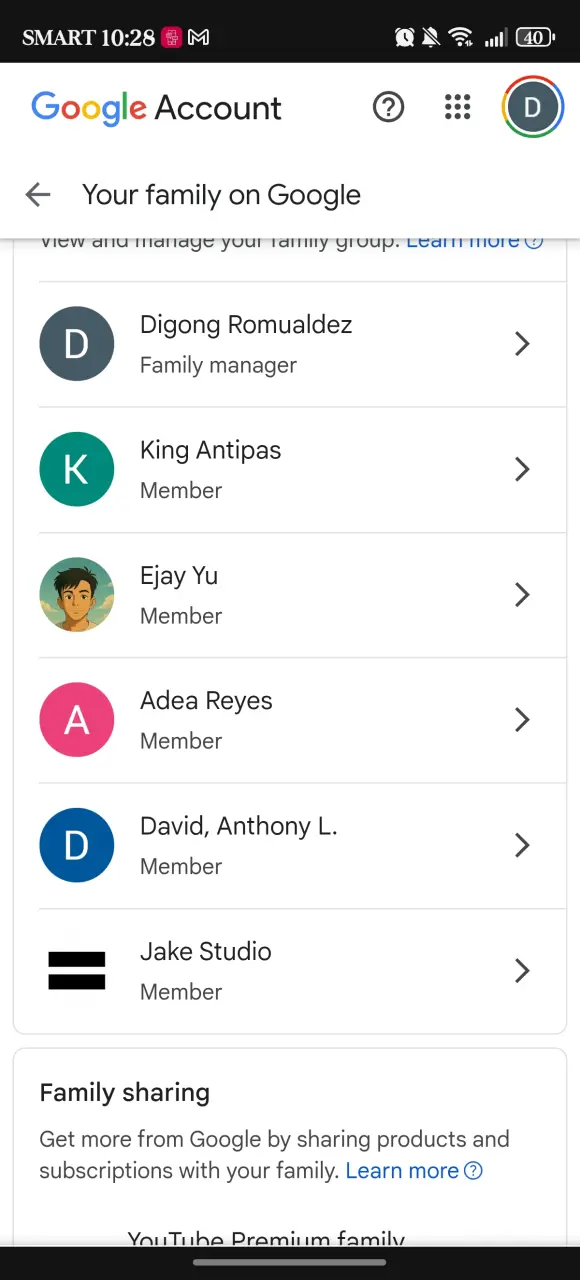Image resolution: width=580 pixels, height=1280 pixels.
Task: Expand Jake Studio member chevron
Action: click(x=522, y=971)
